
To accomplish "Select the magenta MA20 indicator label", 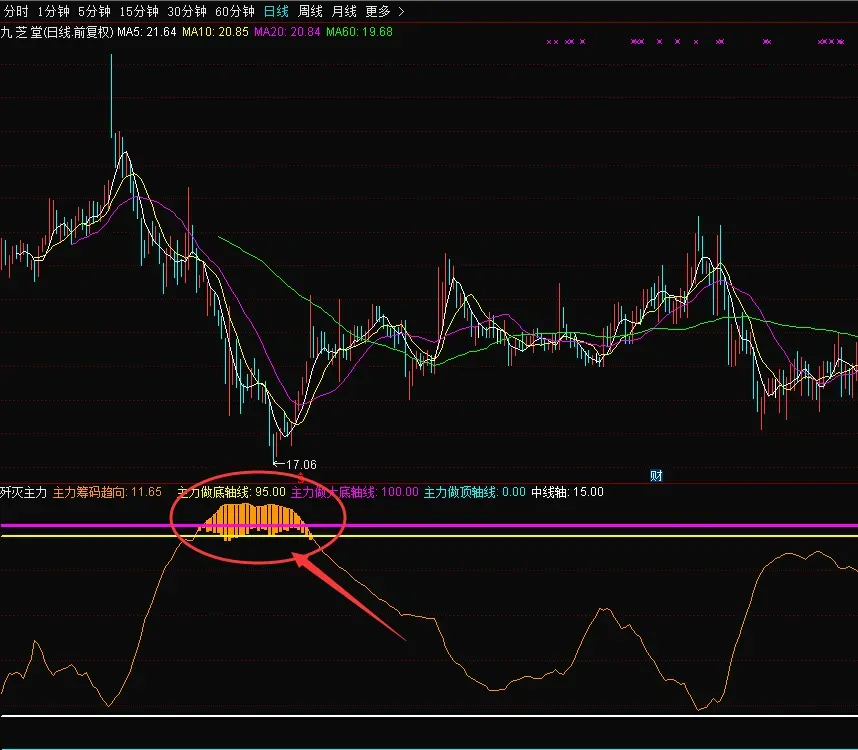I will click(287, 32).
